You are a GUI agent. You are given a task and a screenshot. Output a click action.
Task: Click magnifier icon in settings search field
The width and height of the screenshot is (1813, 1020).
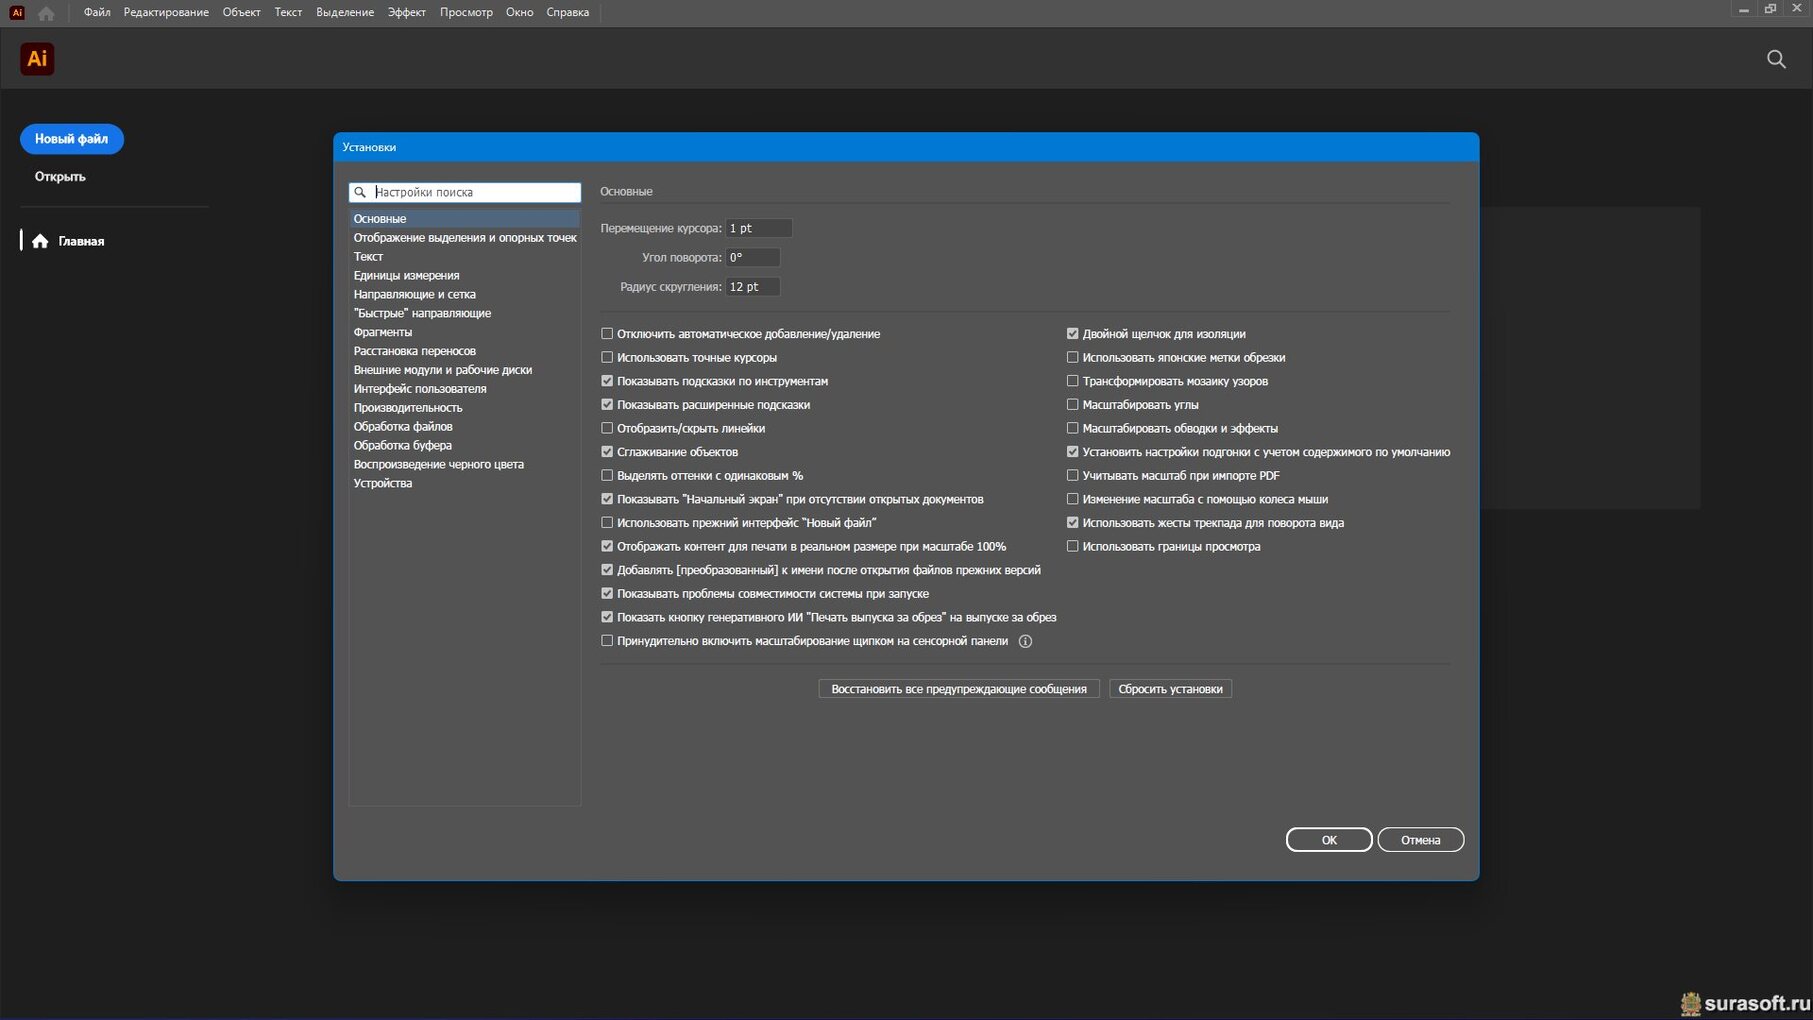coord(360,192)
